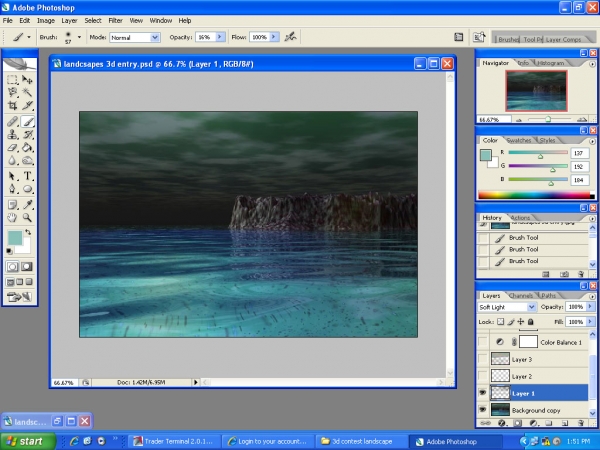Viewport: 600px width, 450px height.
Task: Select the Brush tool in toolbox
Action: [27, 122]
